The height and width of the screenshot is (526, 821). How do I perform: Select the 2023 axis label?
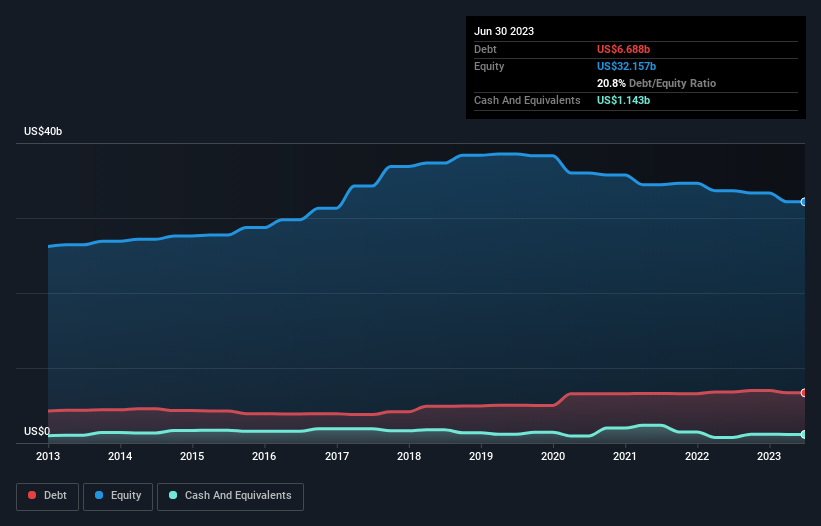769,456
